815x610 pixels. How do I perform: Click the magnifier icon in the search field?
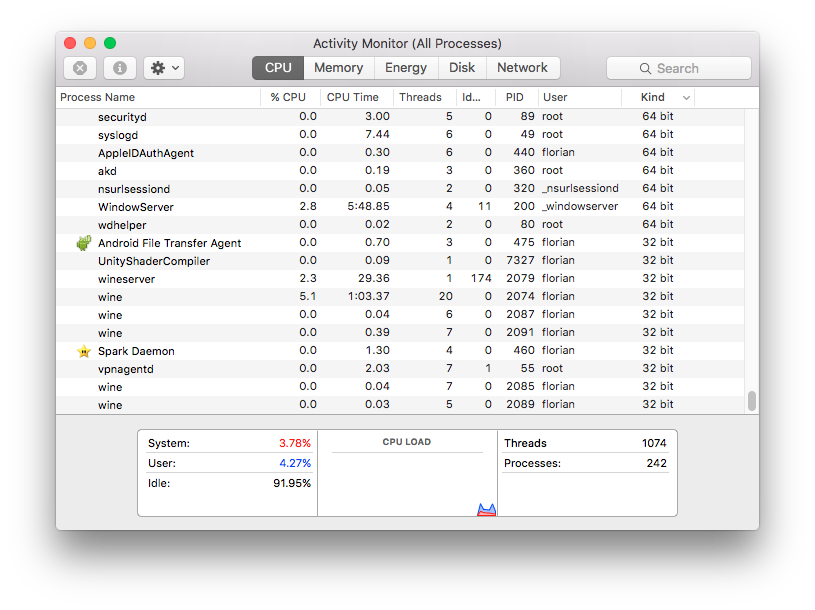click(x=646, y=69)
